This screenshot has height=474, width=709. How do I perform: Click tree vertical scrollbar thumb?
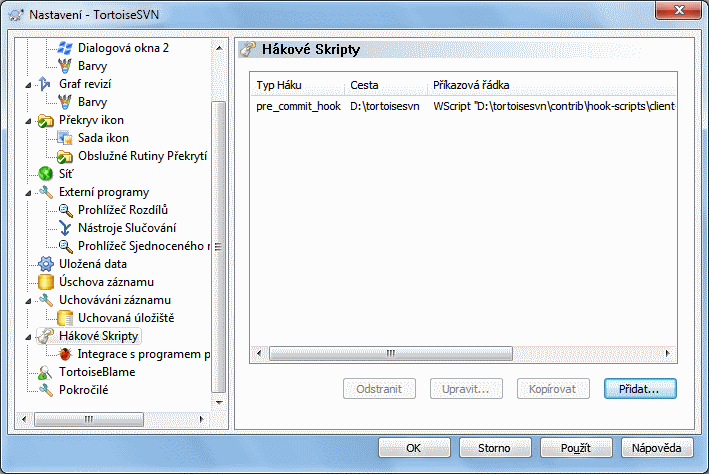[219, 246]
